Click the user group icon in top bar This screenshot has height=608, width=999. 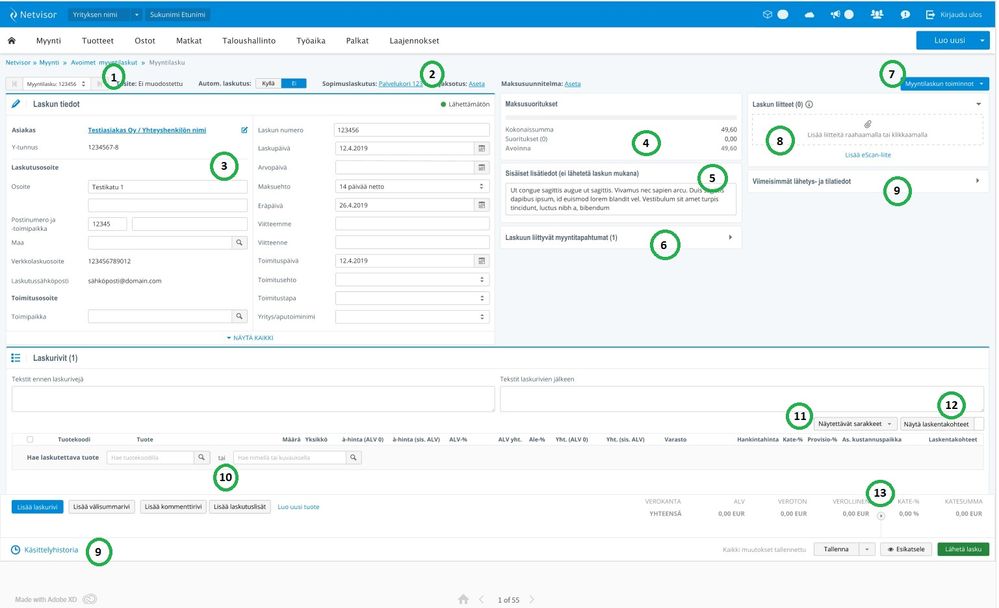(x=877, y=15)
